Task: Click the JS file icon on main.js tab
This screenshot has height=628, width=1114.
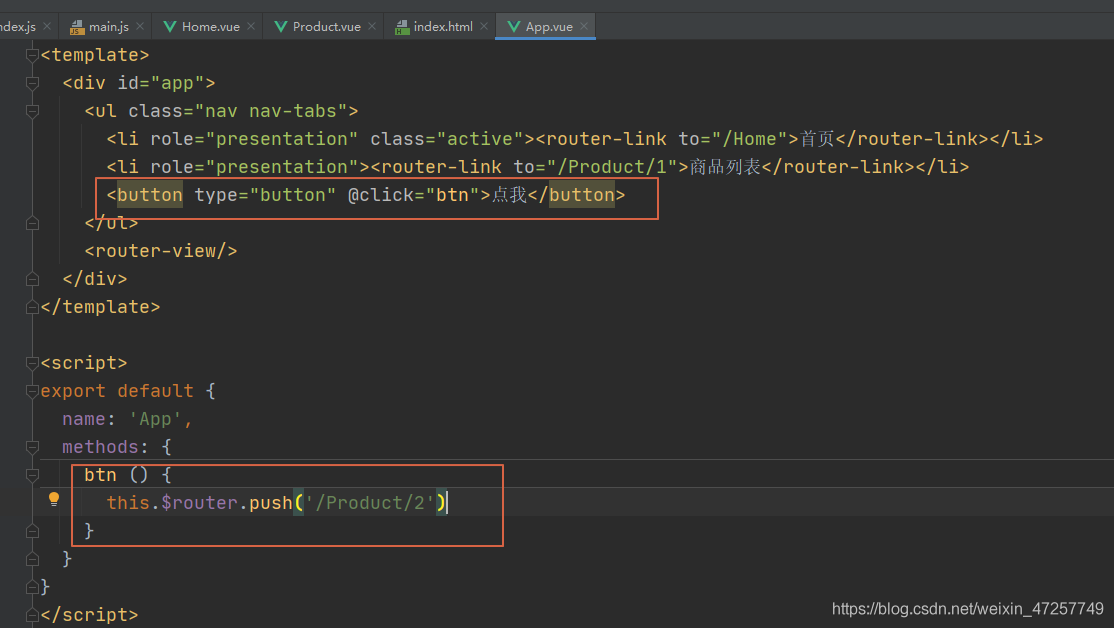Action: coord(77,27)
